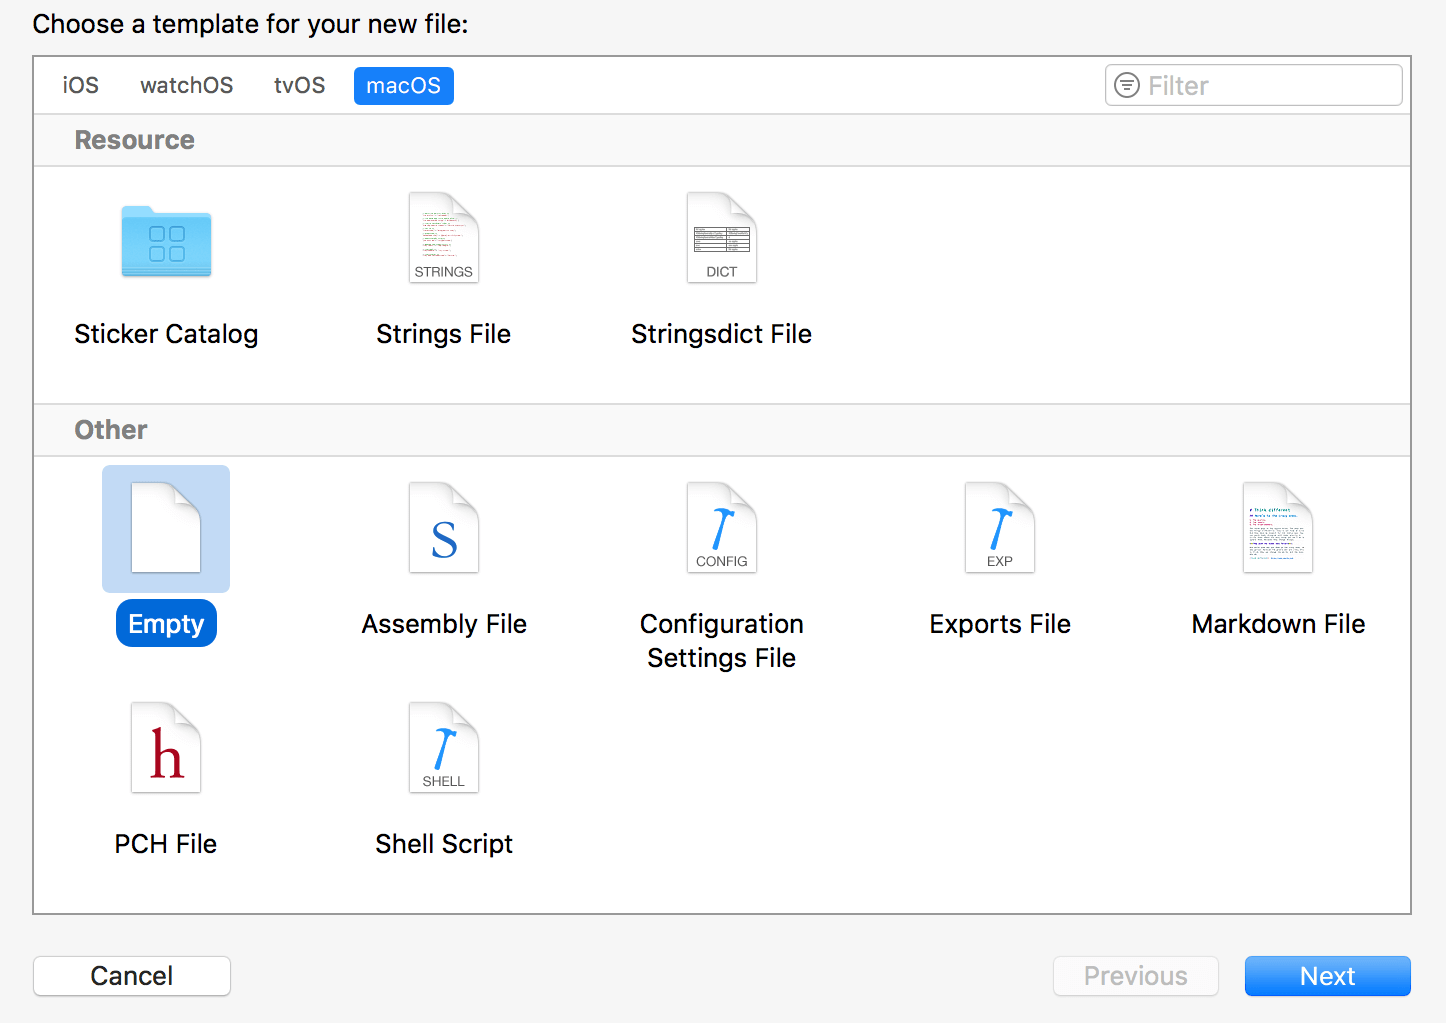
Task: Click the macOS platform tab
Action: pos(403,86)
